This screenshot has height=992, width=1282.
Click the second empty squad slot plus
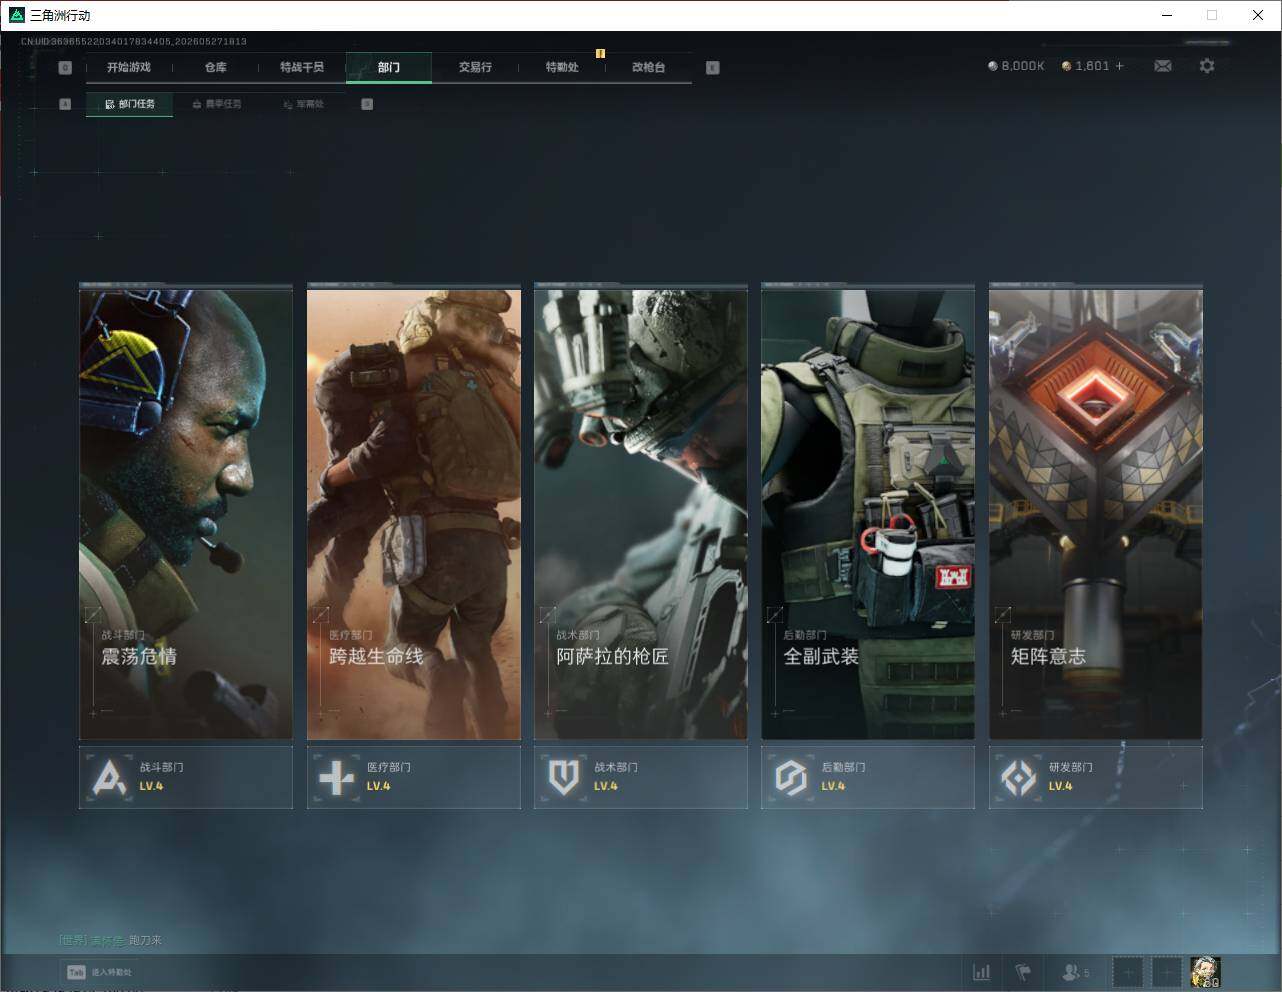coord(1166,972)
